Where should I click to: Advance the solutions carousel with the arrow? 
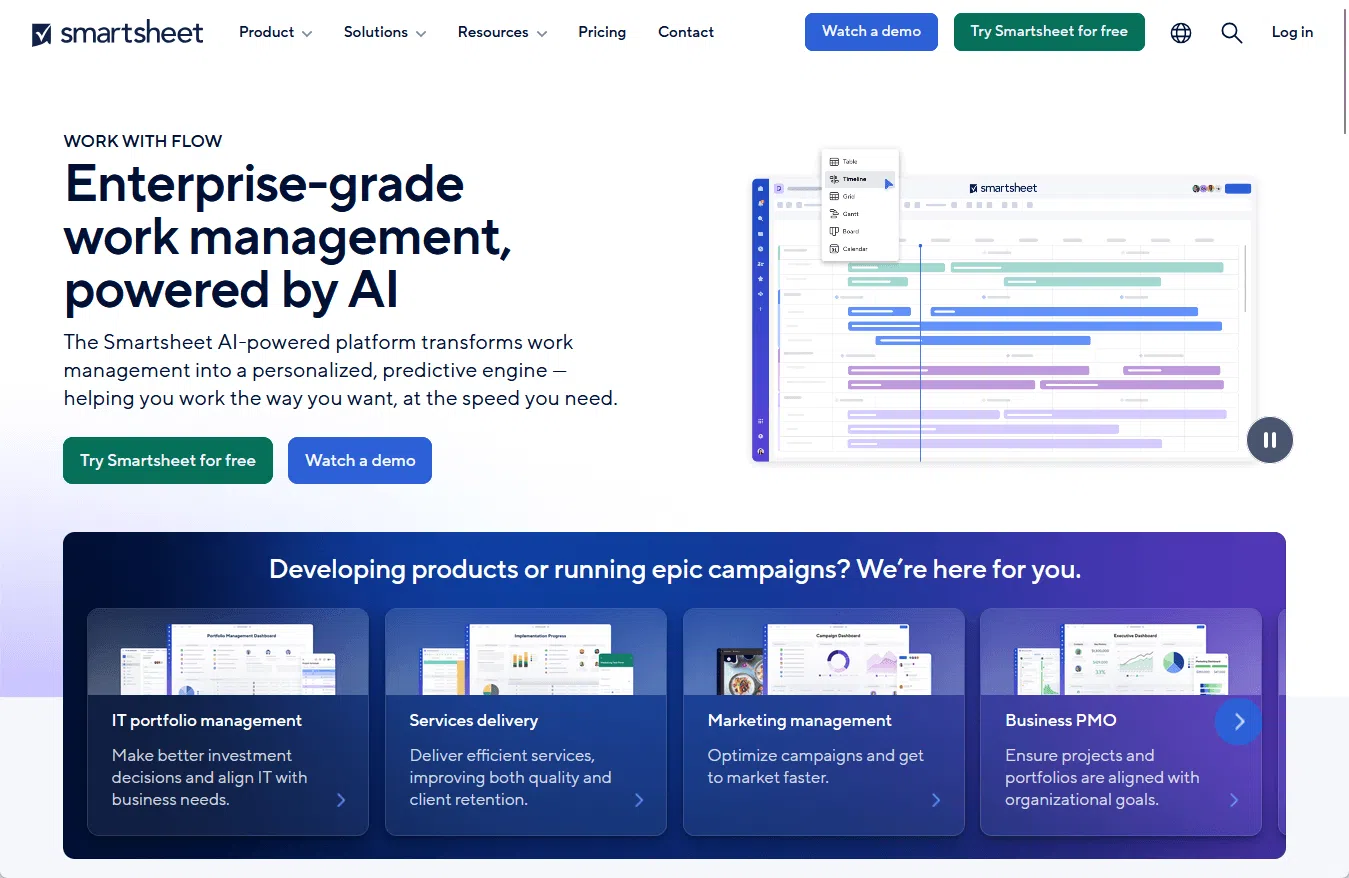pyautogui.click(x=1238, y=721)
